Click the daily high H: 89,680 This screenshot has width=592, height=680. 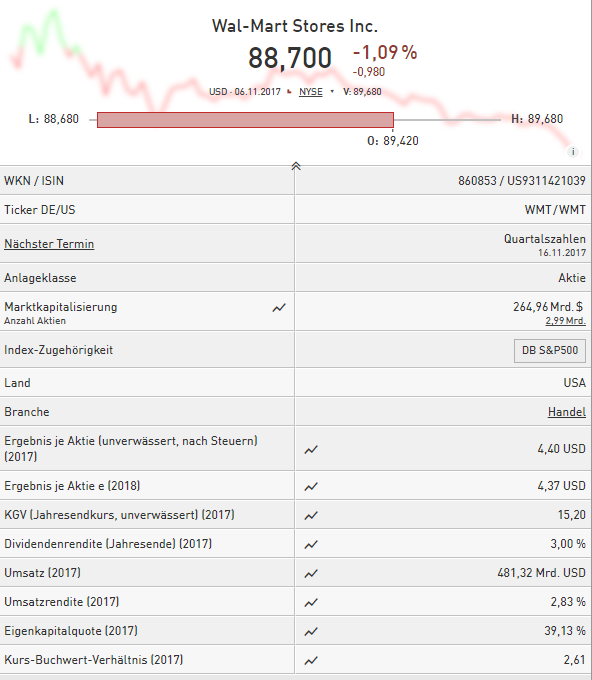coord(537,119)
